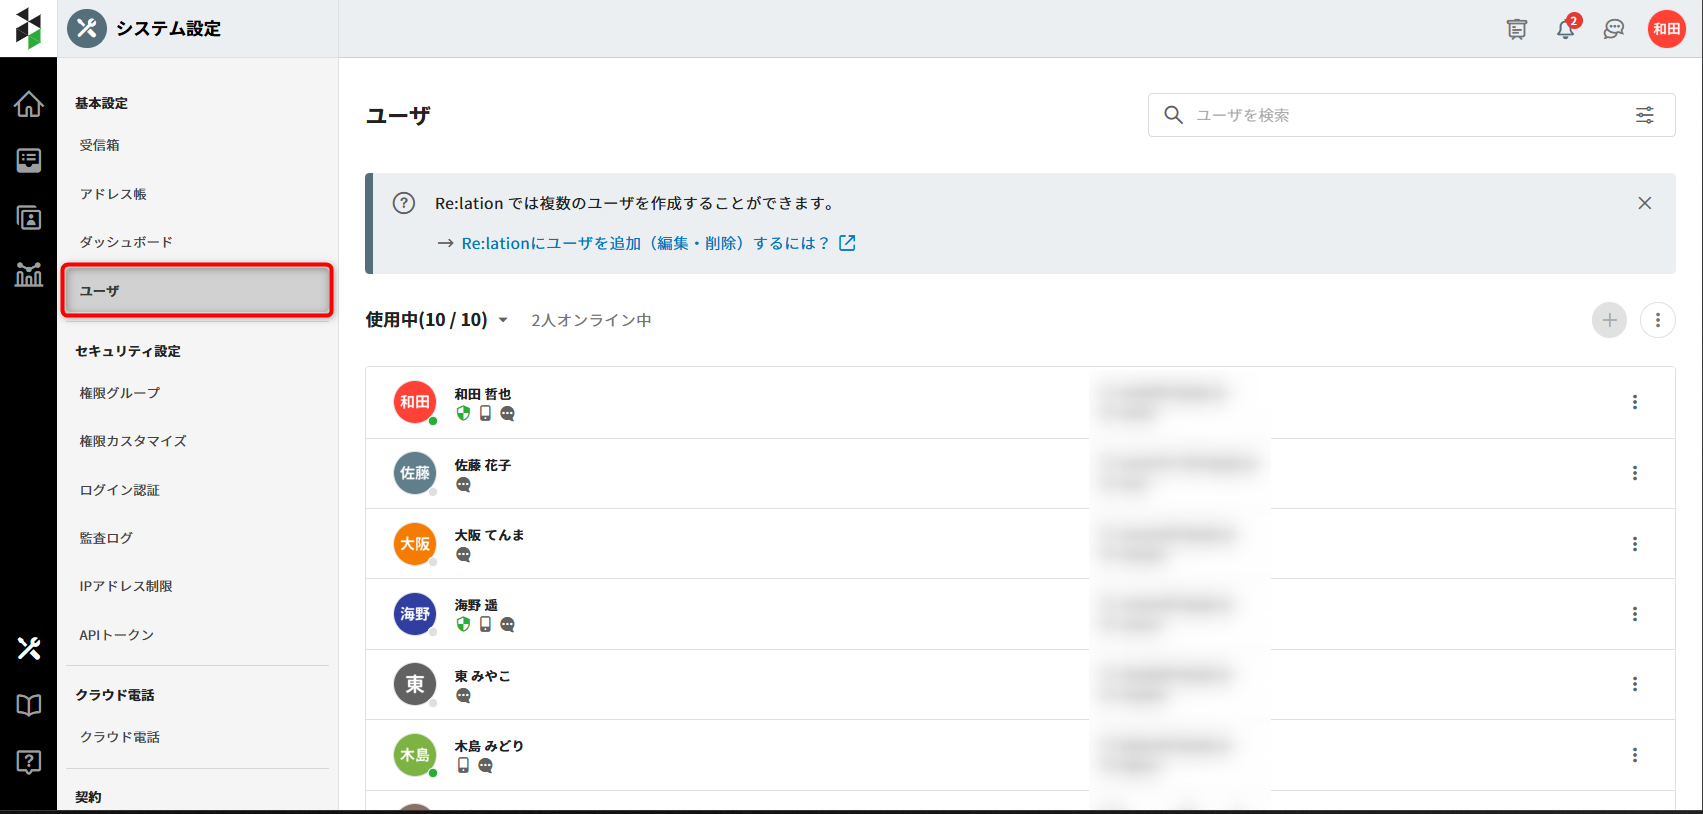Select 権限グループ in settings menu
1703x814 pixels.
pyautogui.click(x=120, y=393)
